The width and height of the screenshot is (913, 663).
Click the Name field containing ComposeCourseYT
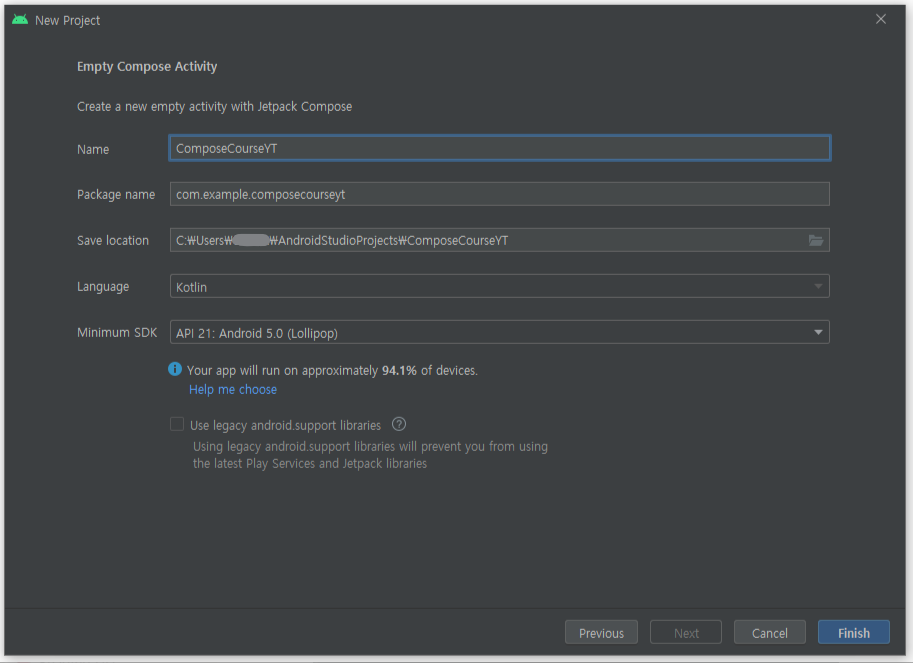(500, 147)
